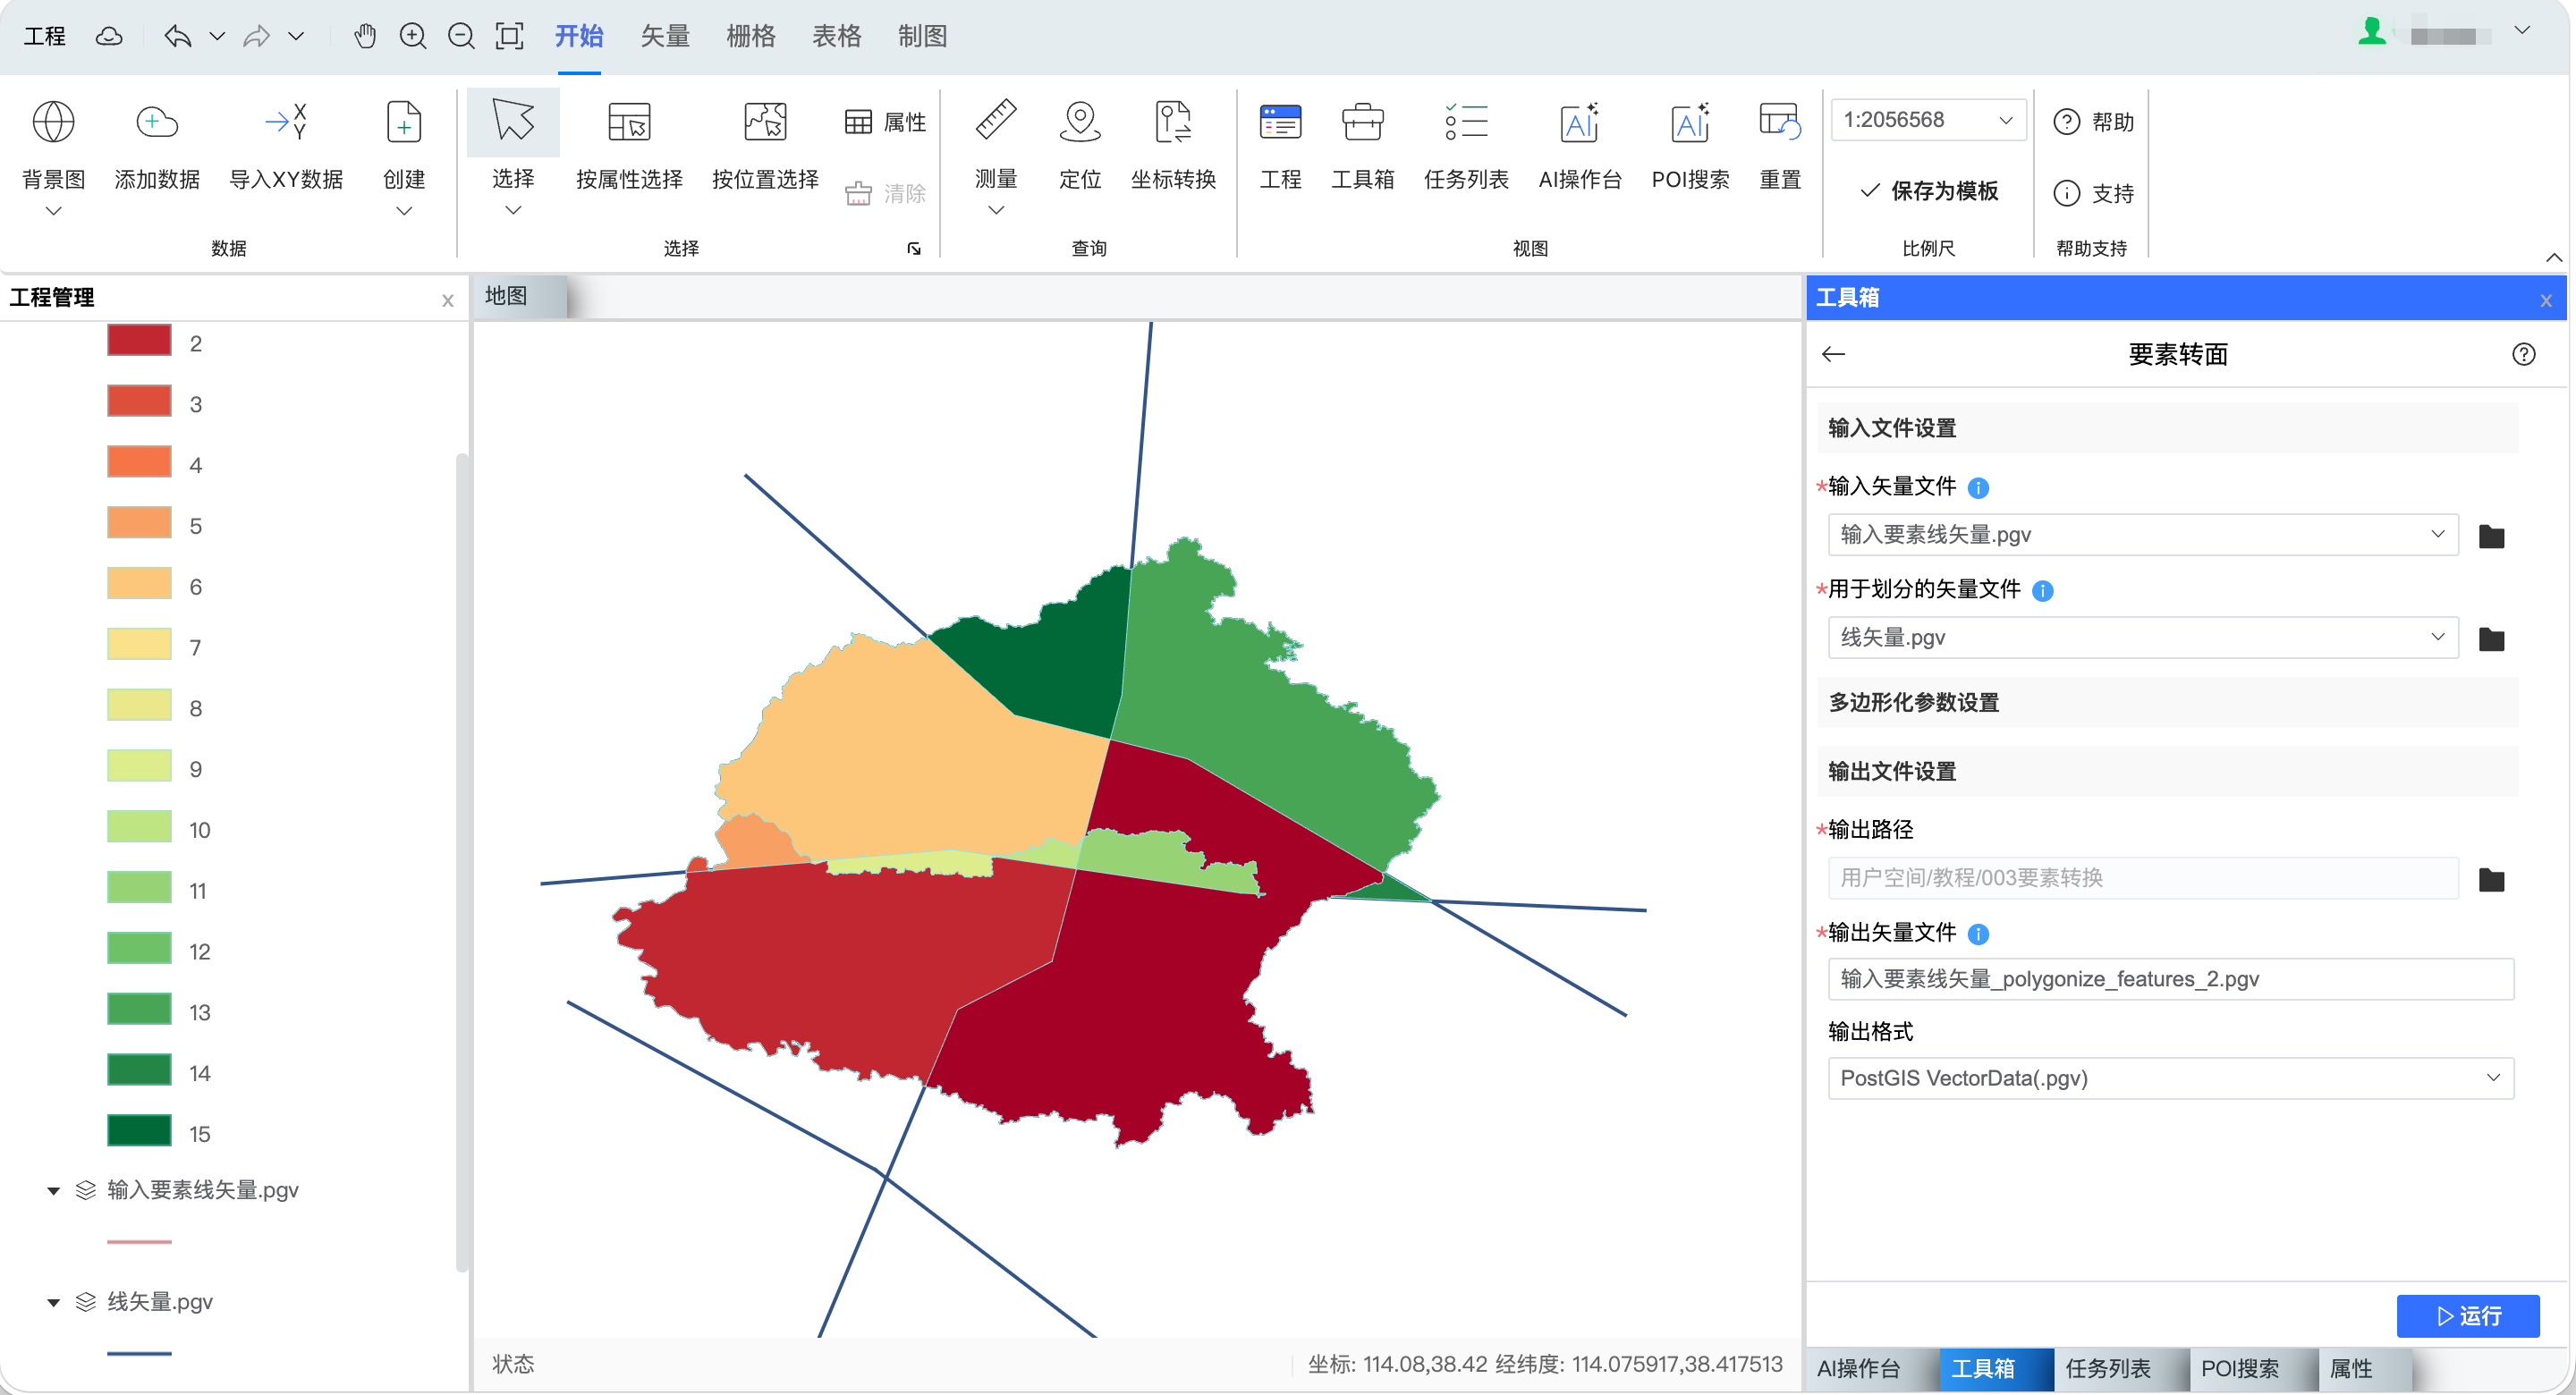Image resolution: width=2576 pixels, height=1395 pixels.
Task: Open the input vector file dropdown
Action: (2142, 534)
